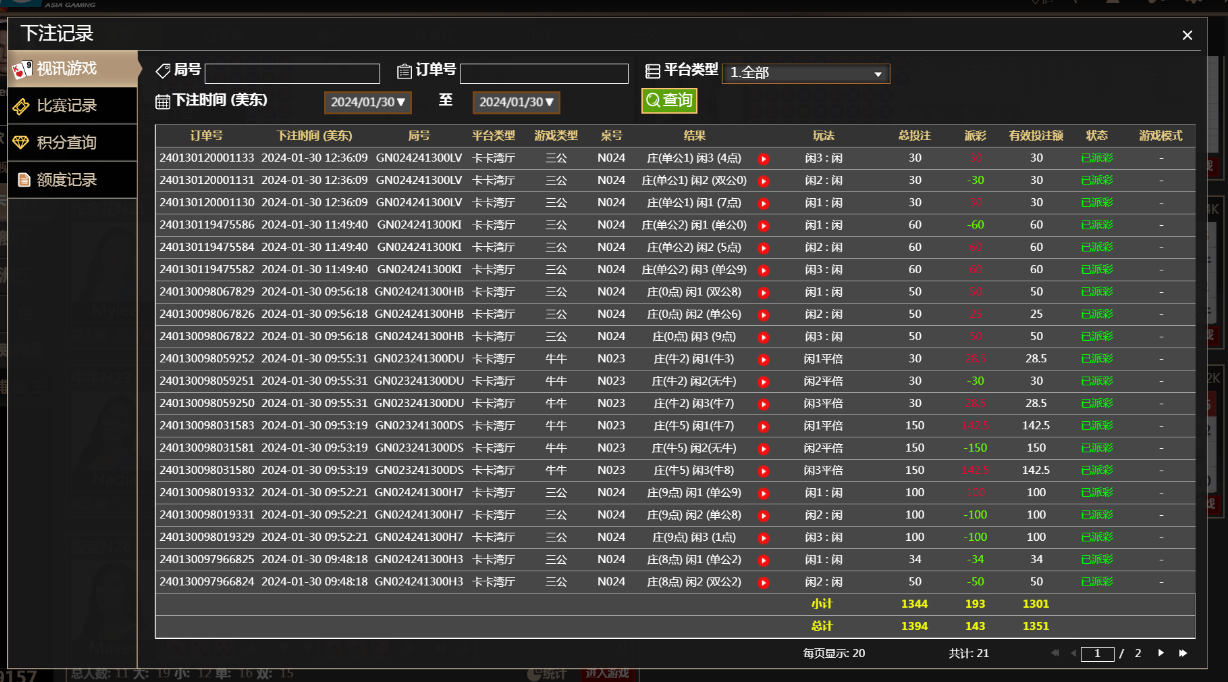The width and height of the screenshot is (1228, 682).
Task: Click the 订单号 input field
Action: (x=544, y=73)
